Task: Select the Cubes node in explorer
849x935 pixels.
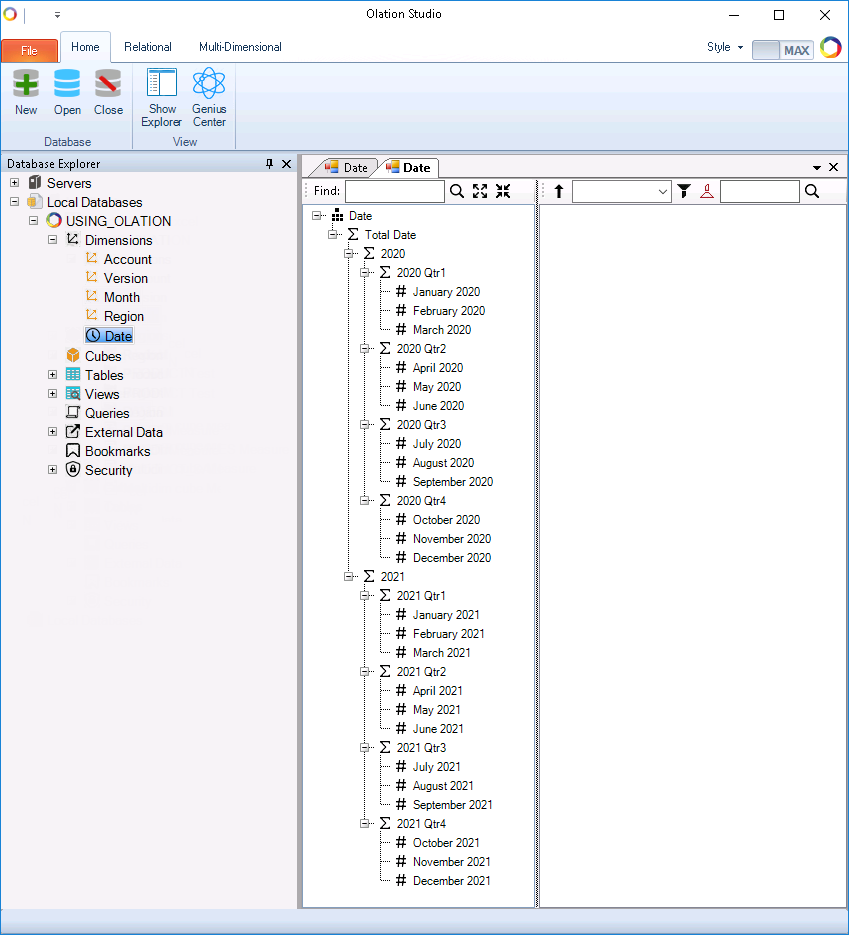Action: tap(103, 356)
